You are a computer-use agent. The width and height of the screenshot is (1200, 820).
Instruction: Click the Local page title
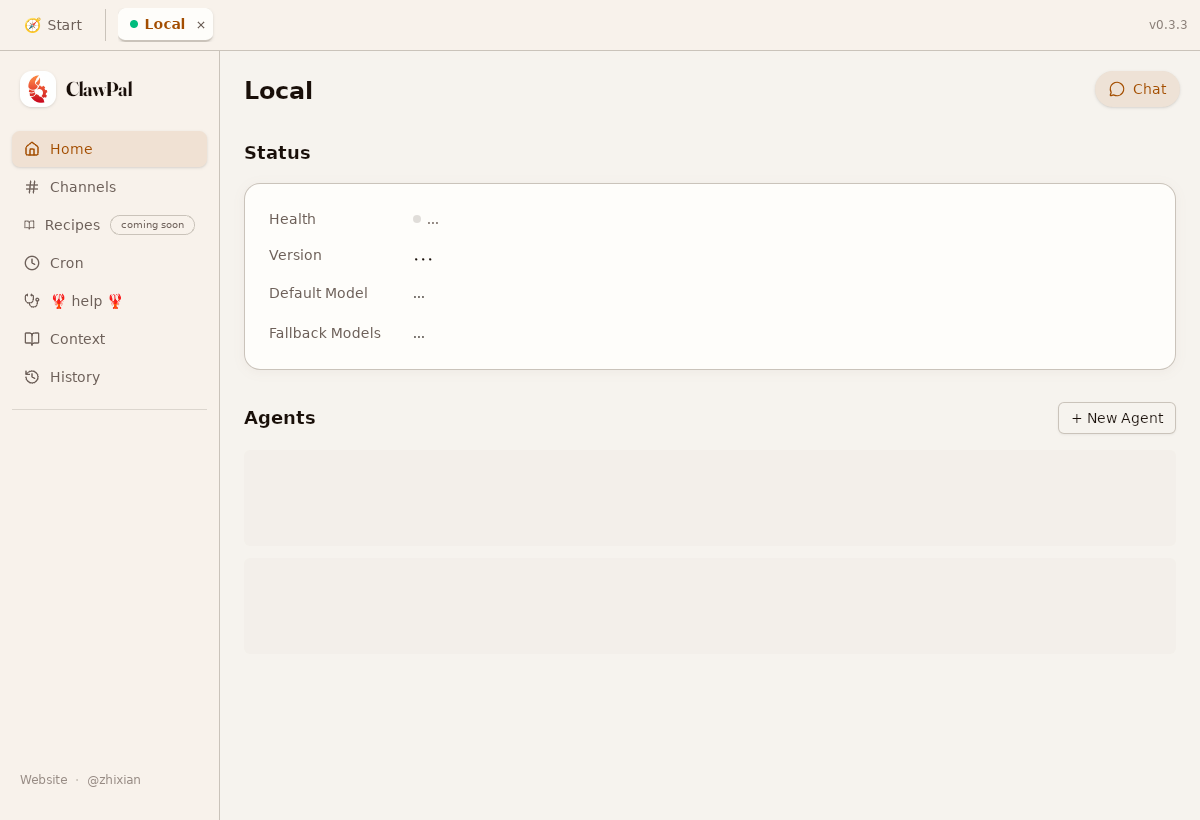[x=278, y=91]
